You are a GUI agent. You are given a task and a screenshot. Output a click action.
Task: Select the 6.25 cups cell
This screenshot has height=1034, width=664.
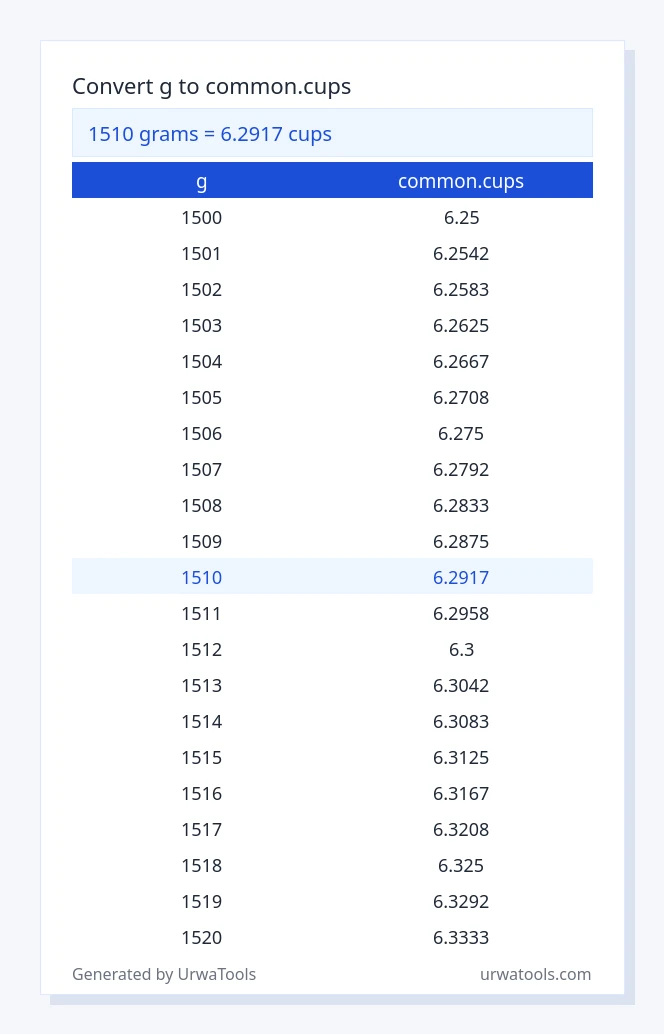tap(462, 218)
